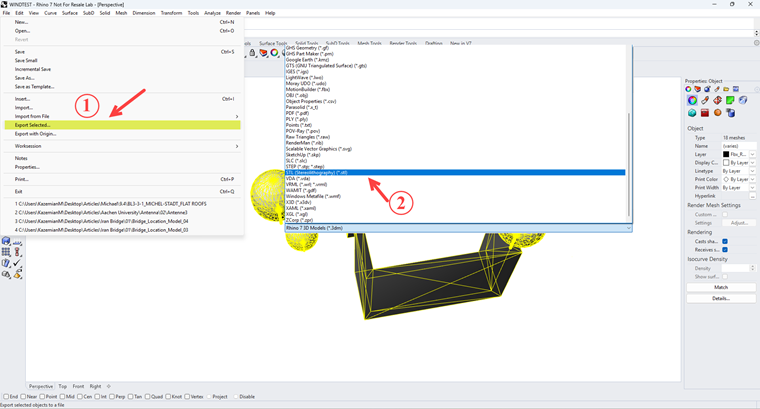Click the Match button
760x409 pixels.
click(x=721, y=287)
